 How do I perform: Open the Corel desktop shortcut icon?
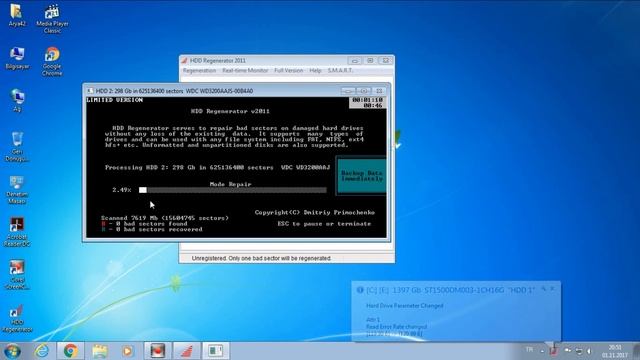pyautogui.click(x=17, y=275)
